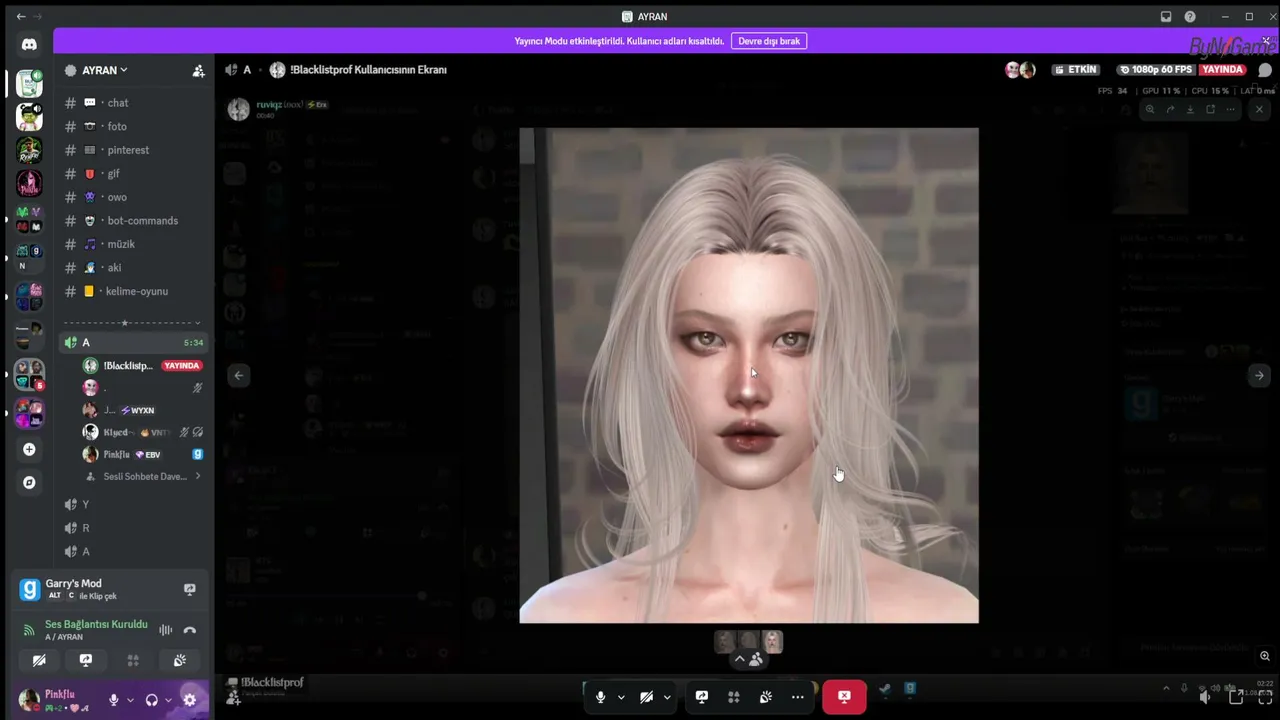Toggle camera in the call bar
Screen dimensions: 1280x720
[646, 697]
